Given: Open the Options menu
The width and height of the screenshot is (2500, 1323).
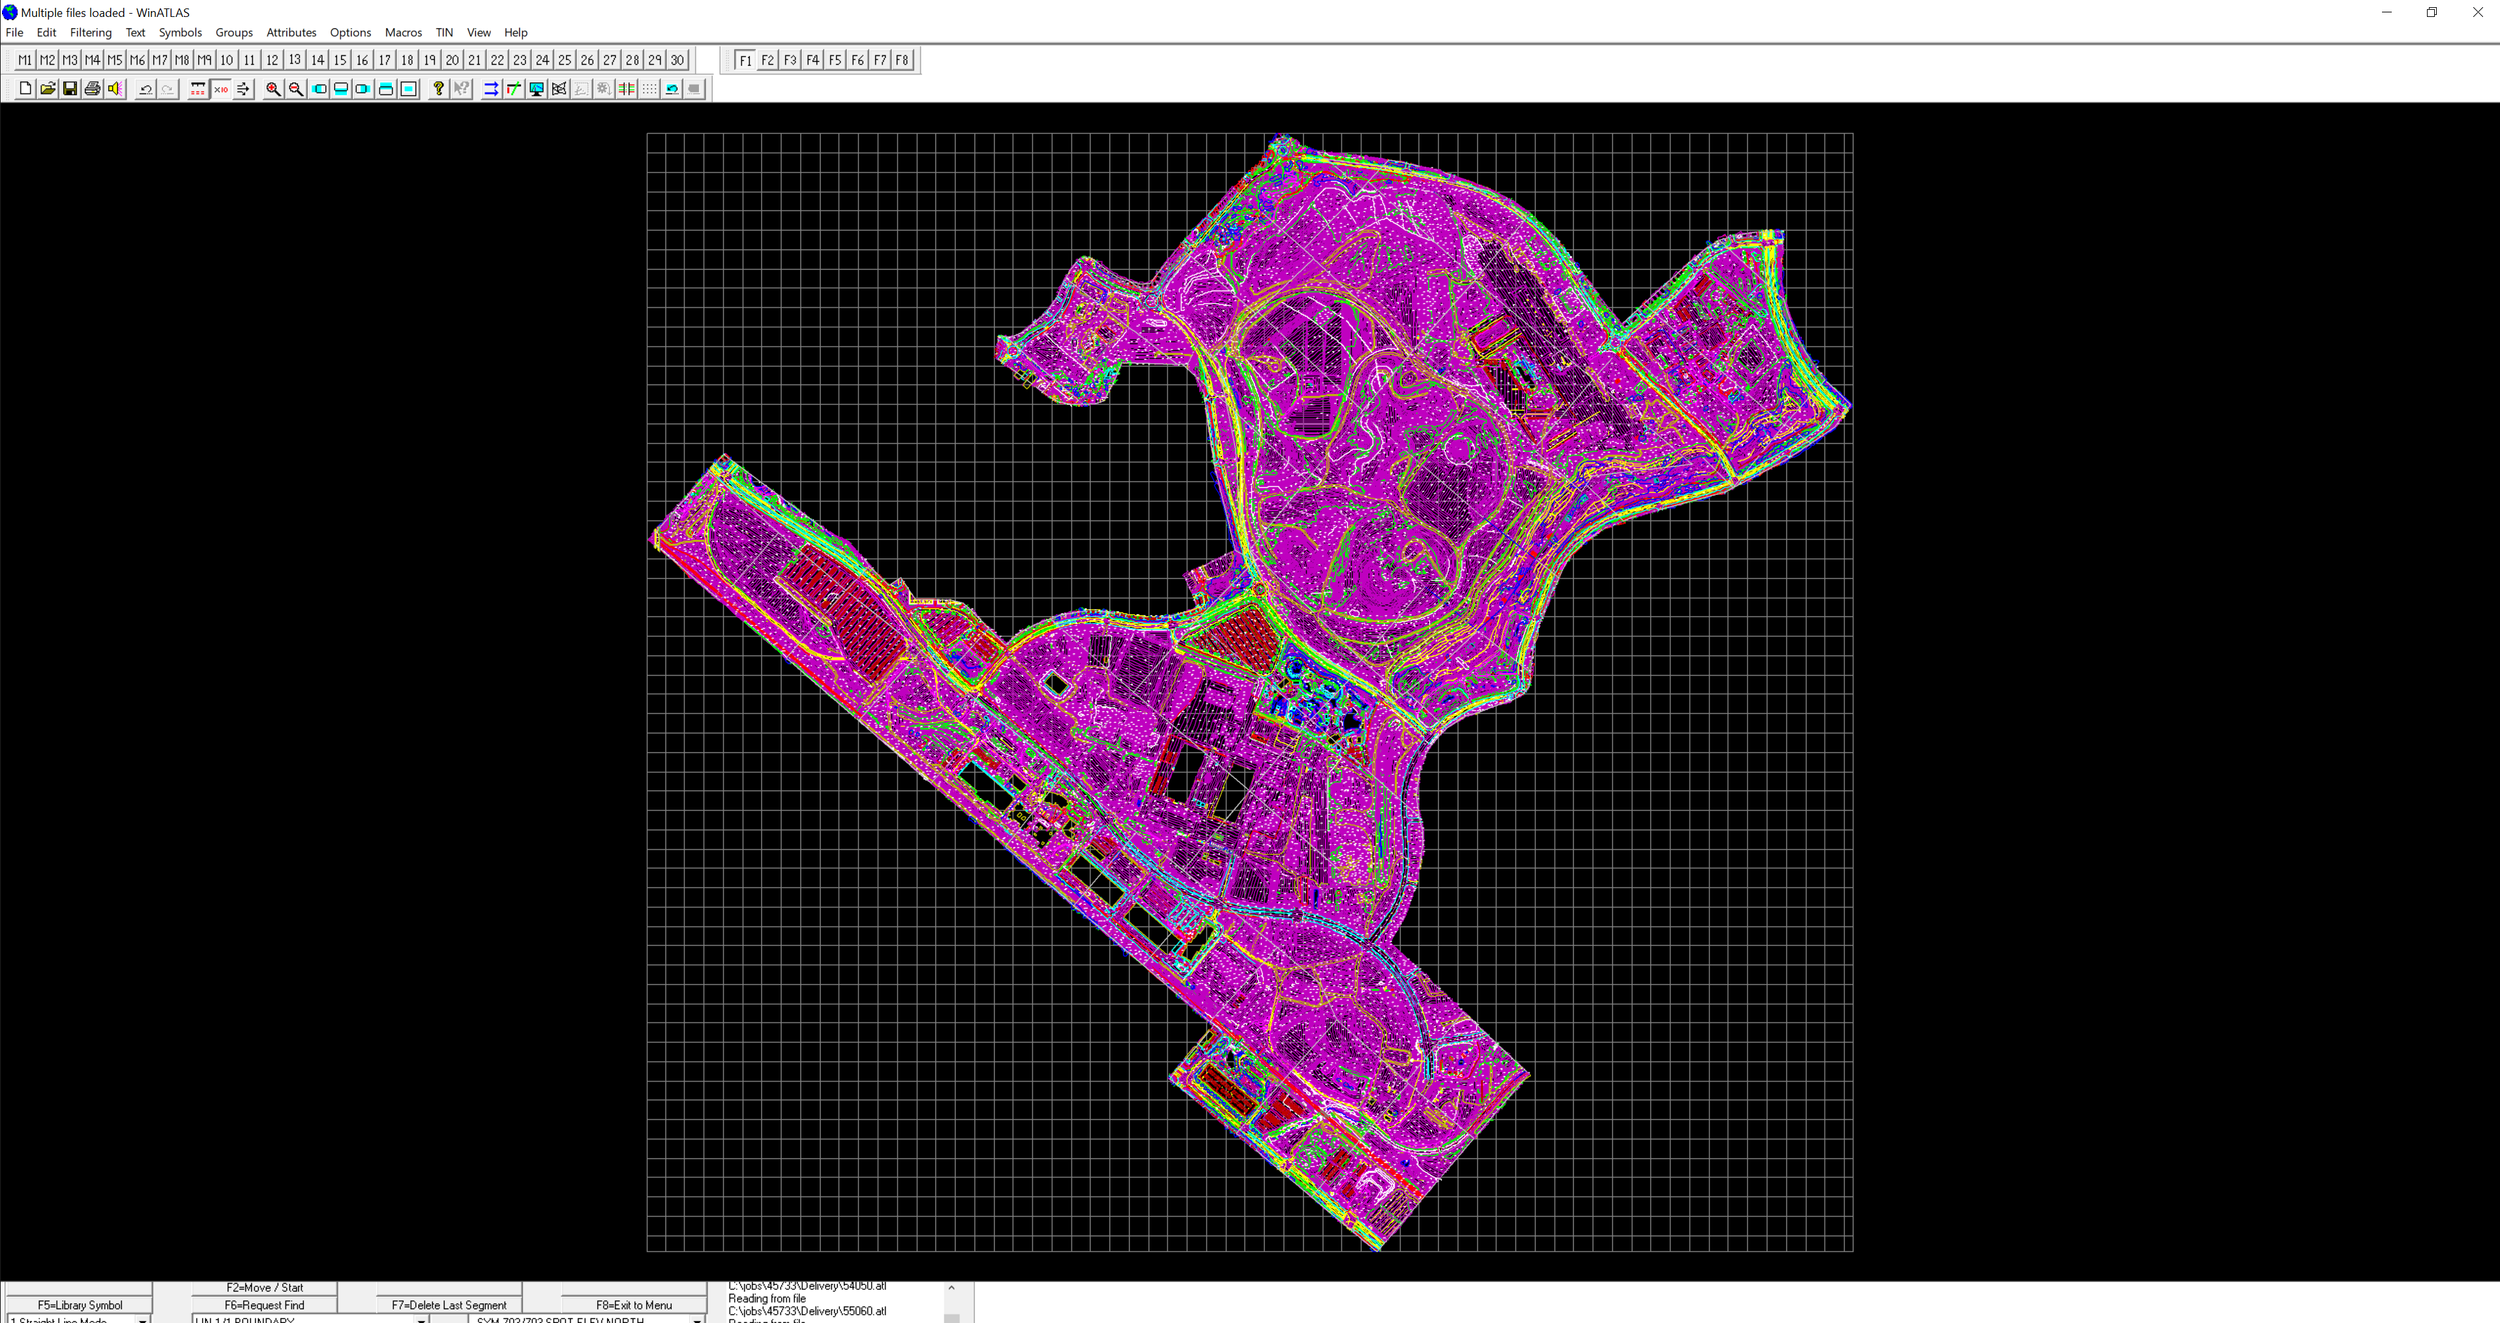Looking at the screenshot, I should click(x=350, y=33).
